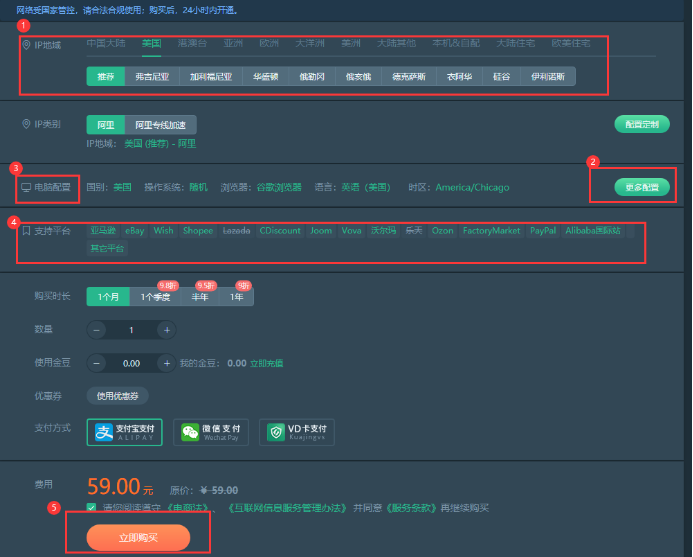Open the 大洋洲 region tab
Image resolution: width=693 pixels, height=557 pixels.
310,43
